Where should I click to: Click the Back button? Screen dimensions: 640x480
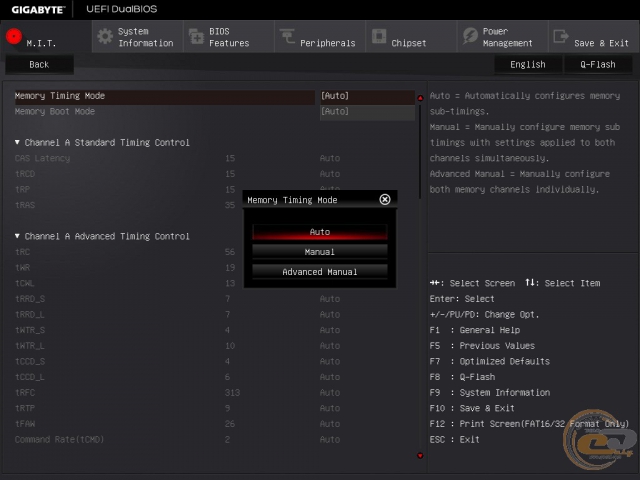pos(39,64)
